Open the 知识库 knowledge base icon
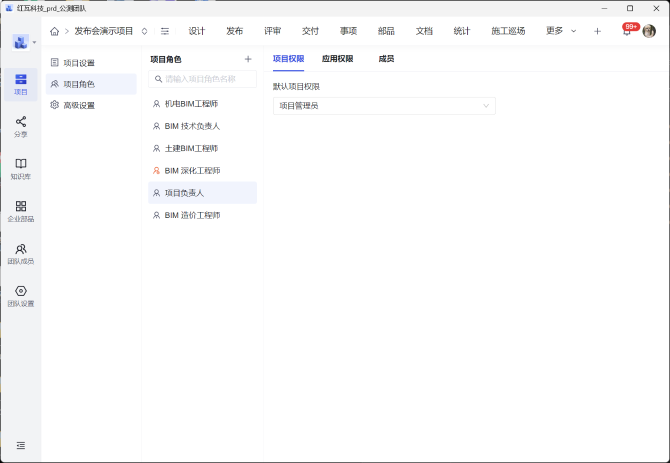670x463 pixels. [21, 168]
